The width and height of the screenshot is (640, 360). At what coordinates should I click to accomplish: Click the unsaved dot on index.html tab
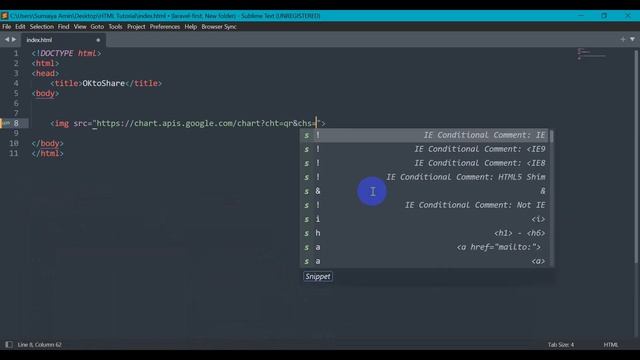tap(98, 40)
